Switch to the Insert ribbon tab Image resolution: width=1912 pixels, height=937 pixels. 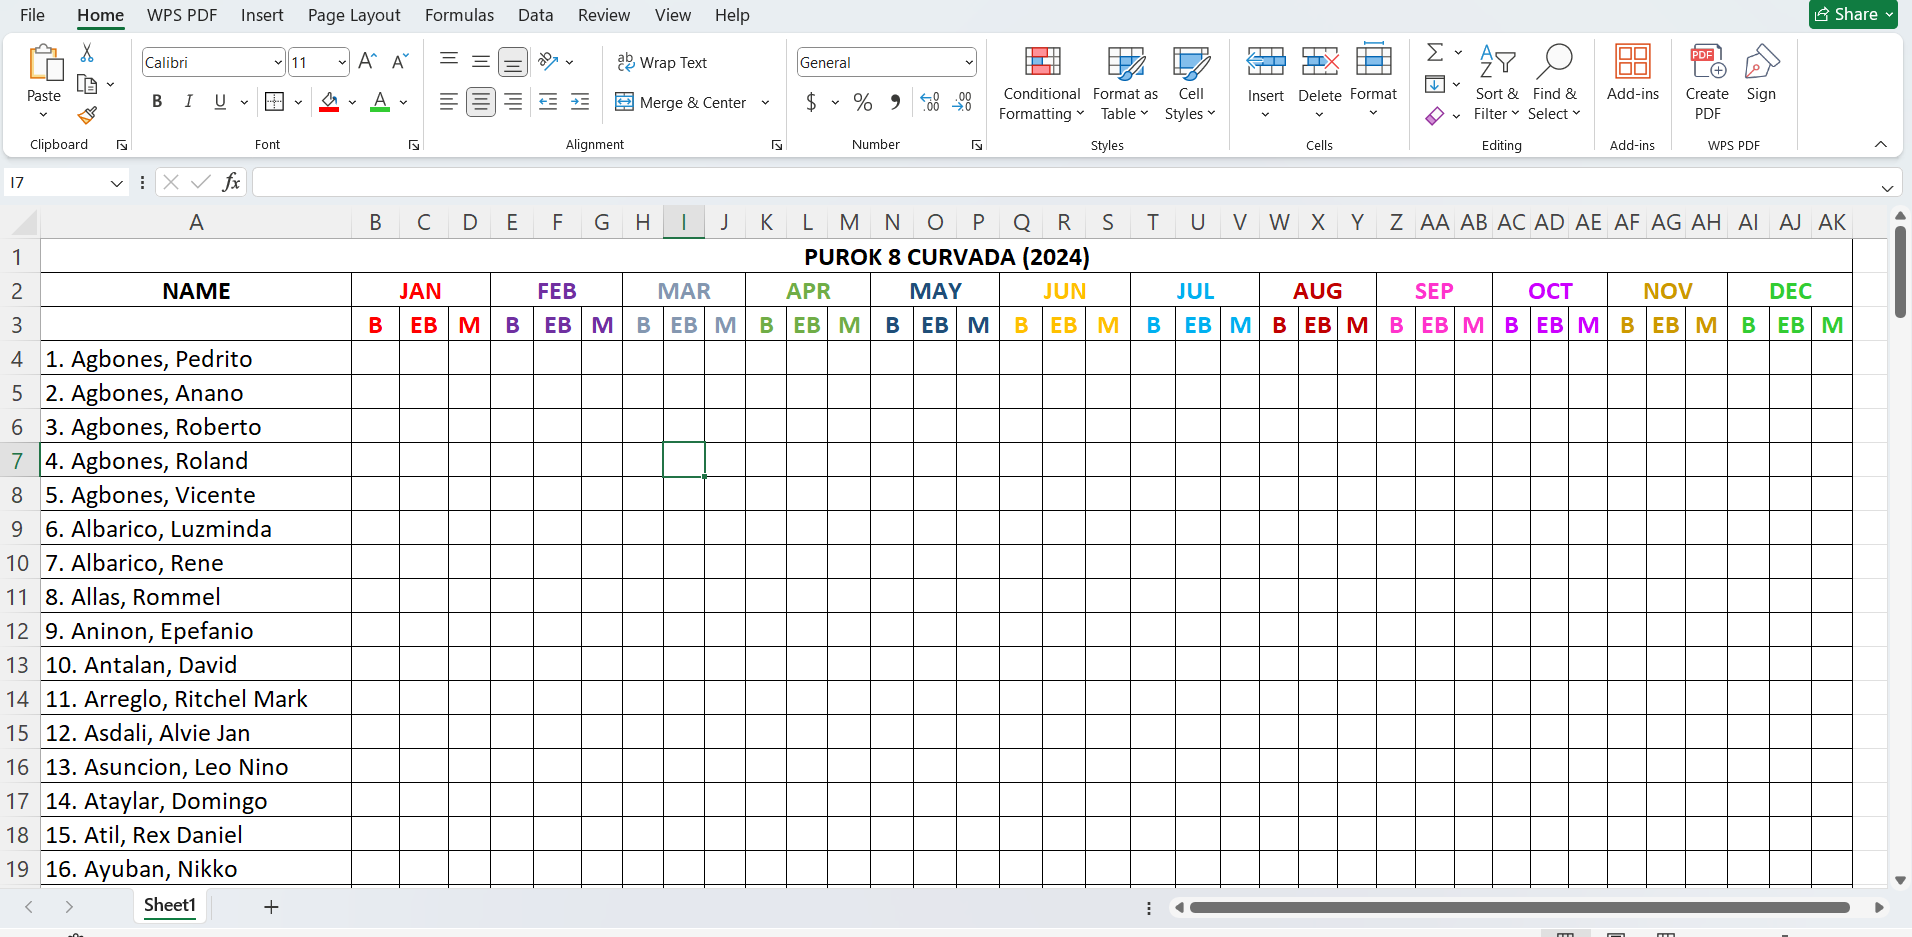coord(262,15)
